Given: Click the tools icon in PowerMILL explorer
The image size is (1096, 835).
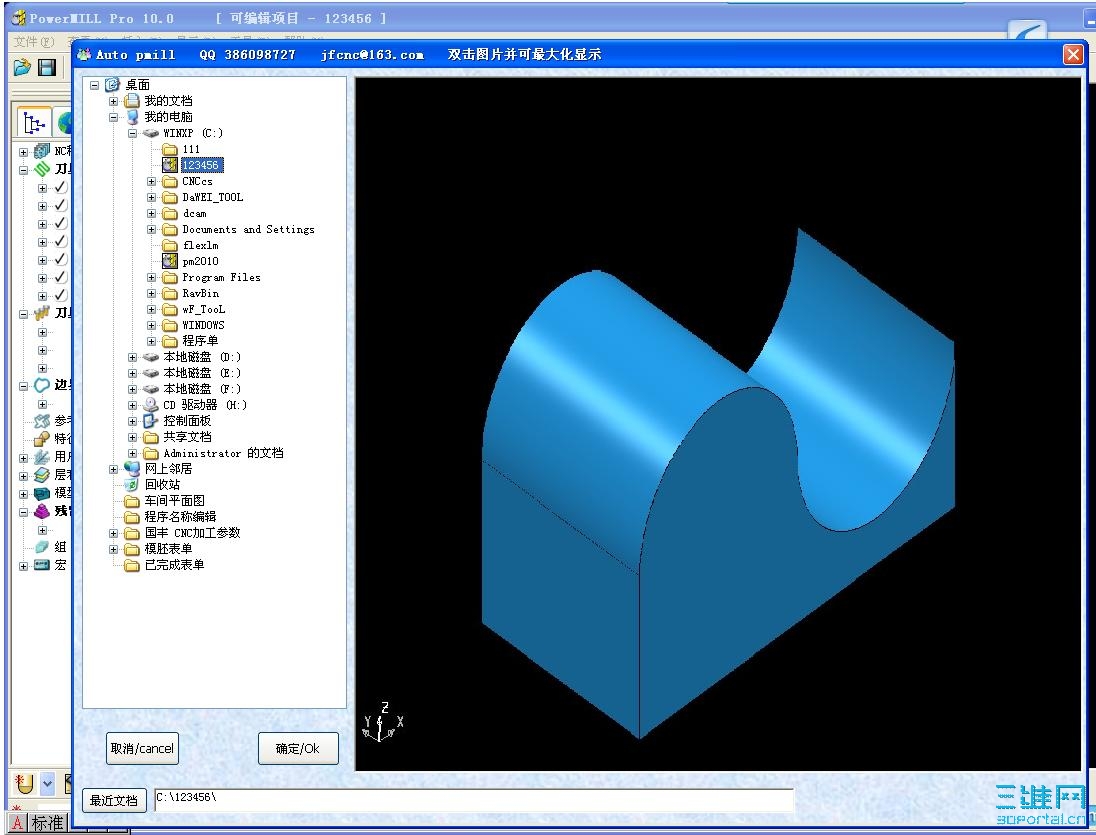Looking at the screenshot, I should coord(42,314).
